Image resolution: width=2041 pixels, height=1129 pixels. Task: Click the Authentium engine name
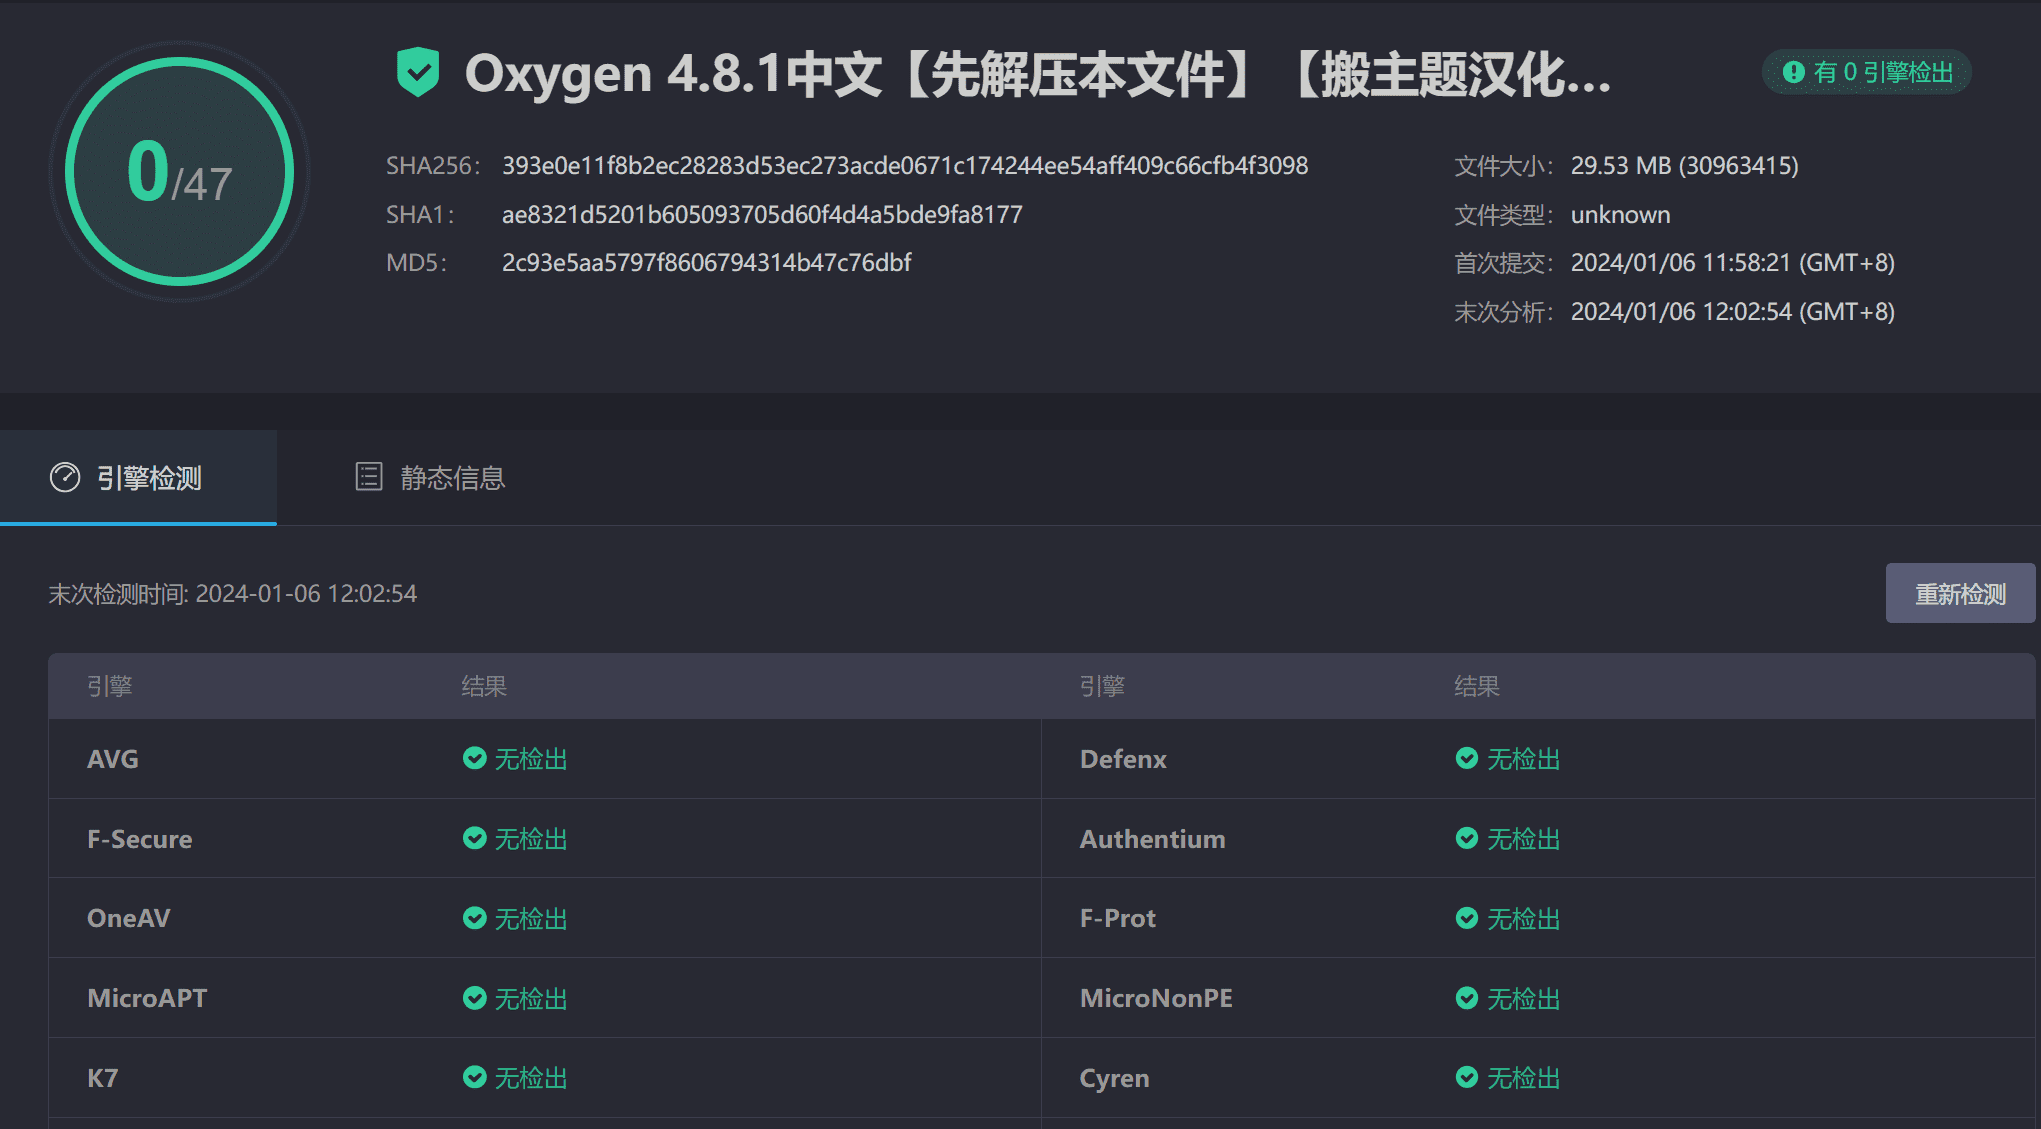coord(1152,839)
